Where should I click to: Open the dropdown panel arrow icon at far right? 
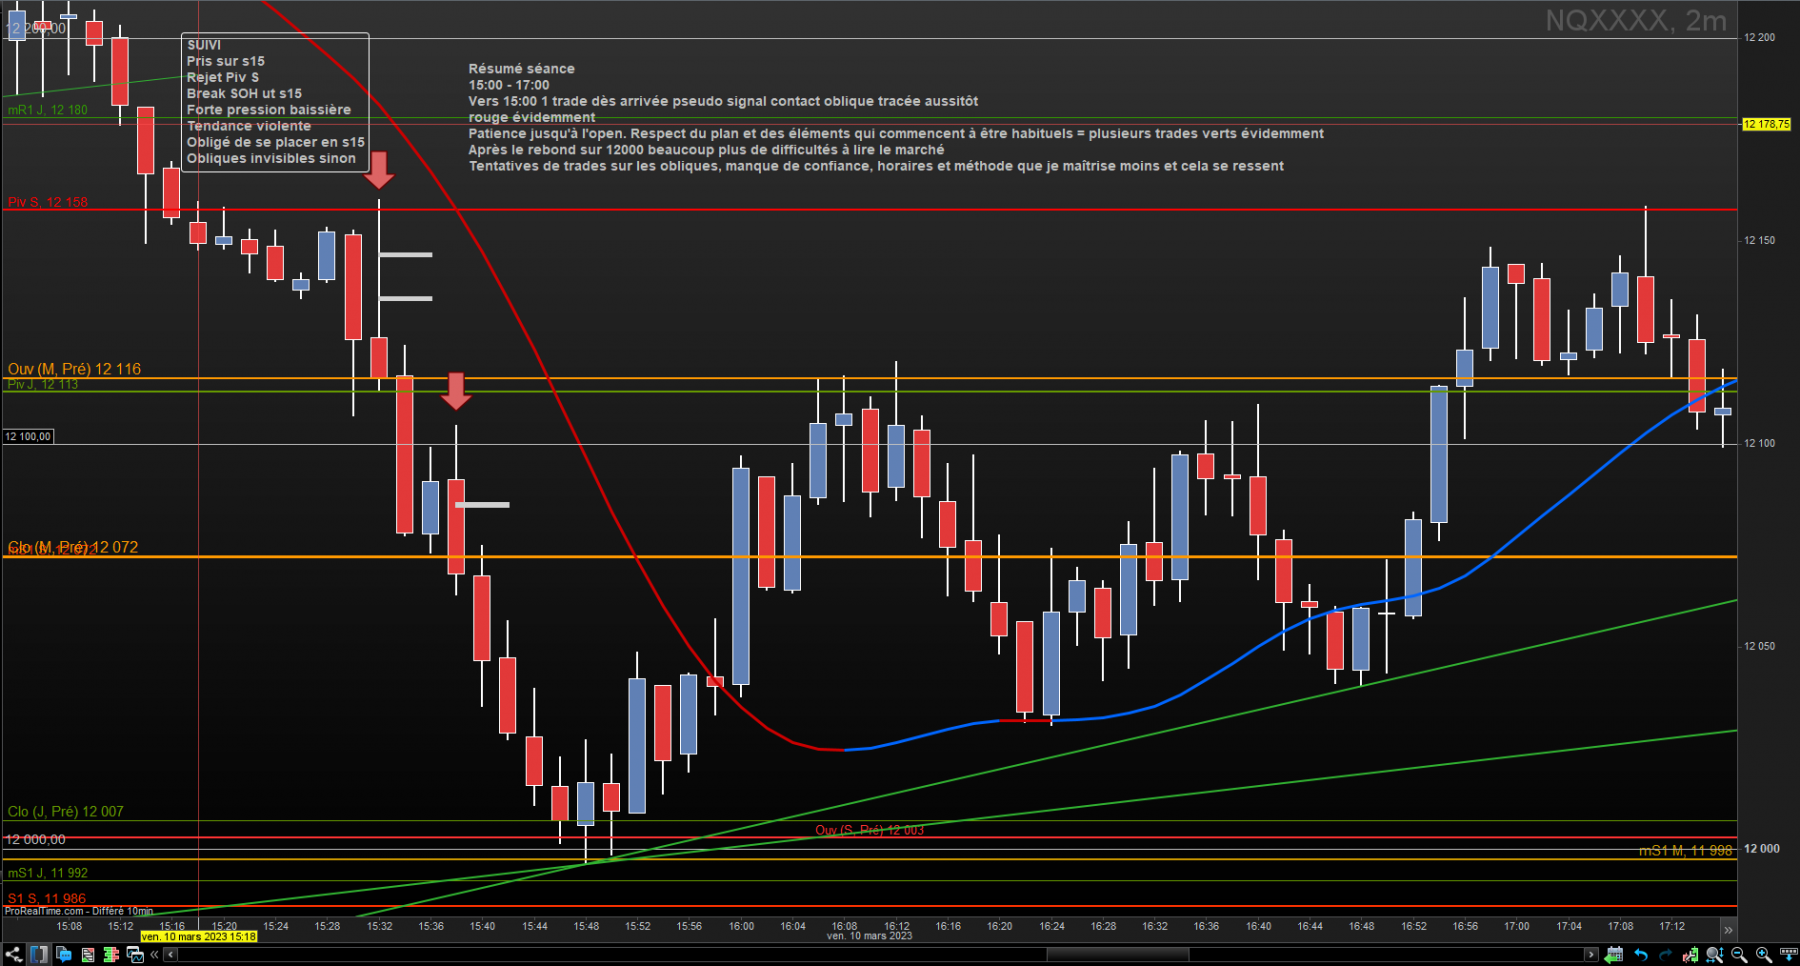1789,955
